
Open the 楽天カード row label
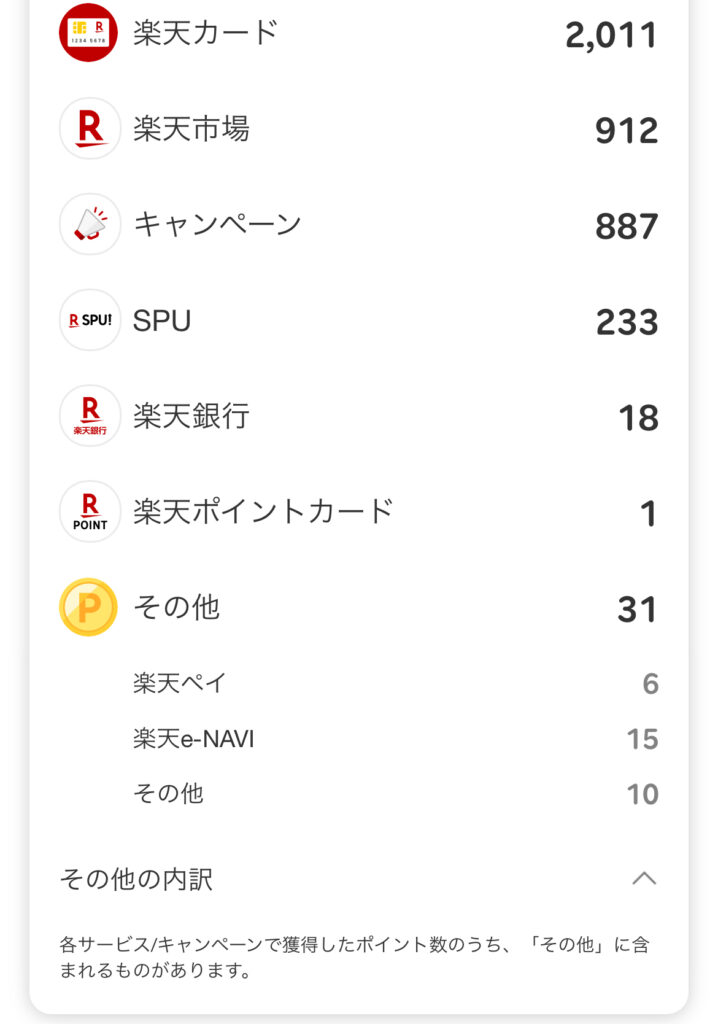(x=205, y=33)
